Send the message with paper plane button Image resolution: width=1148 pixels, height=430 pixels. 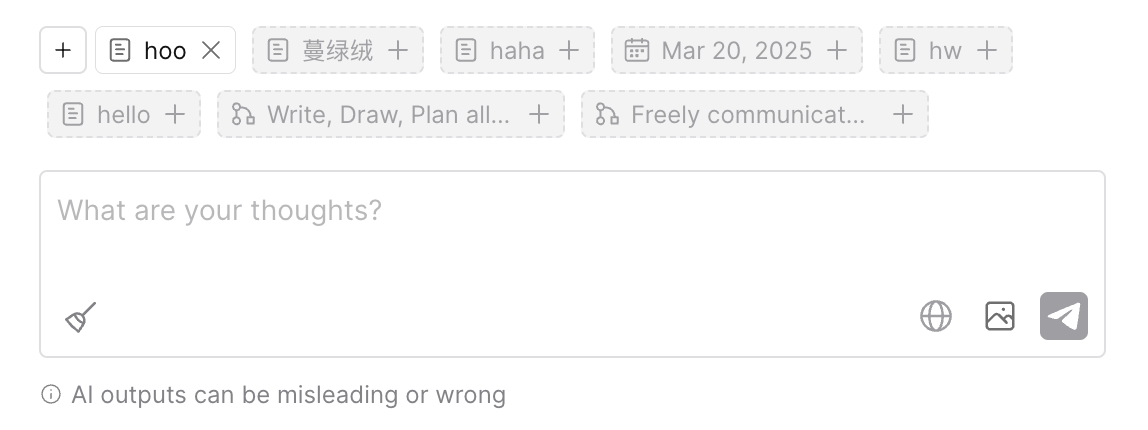1064,316
